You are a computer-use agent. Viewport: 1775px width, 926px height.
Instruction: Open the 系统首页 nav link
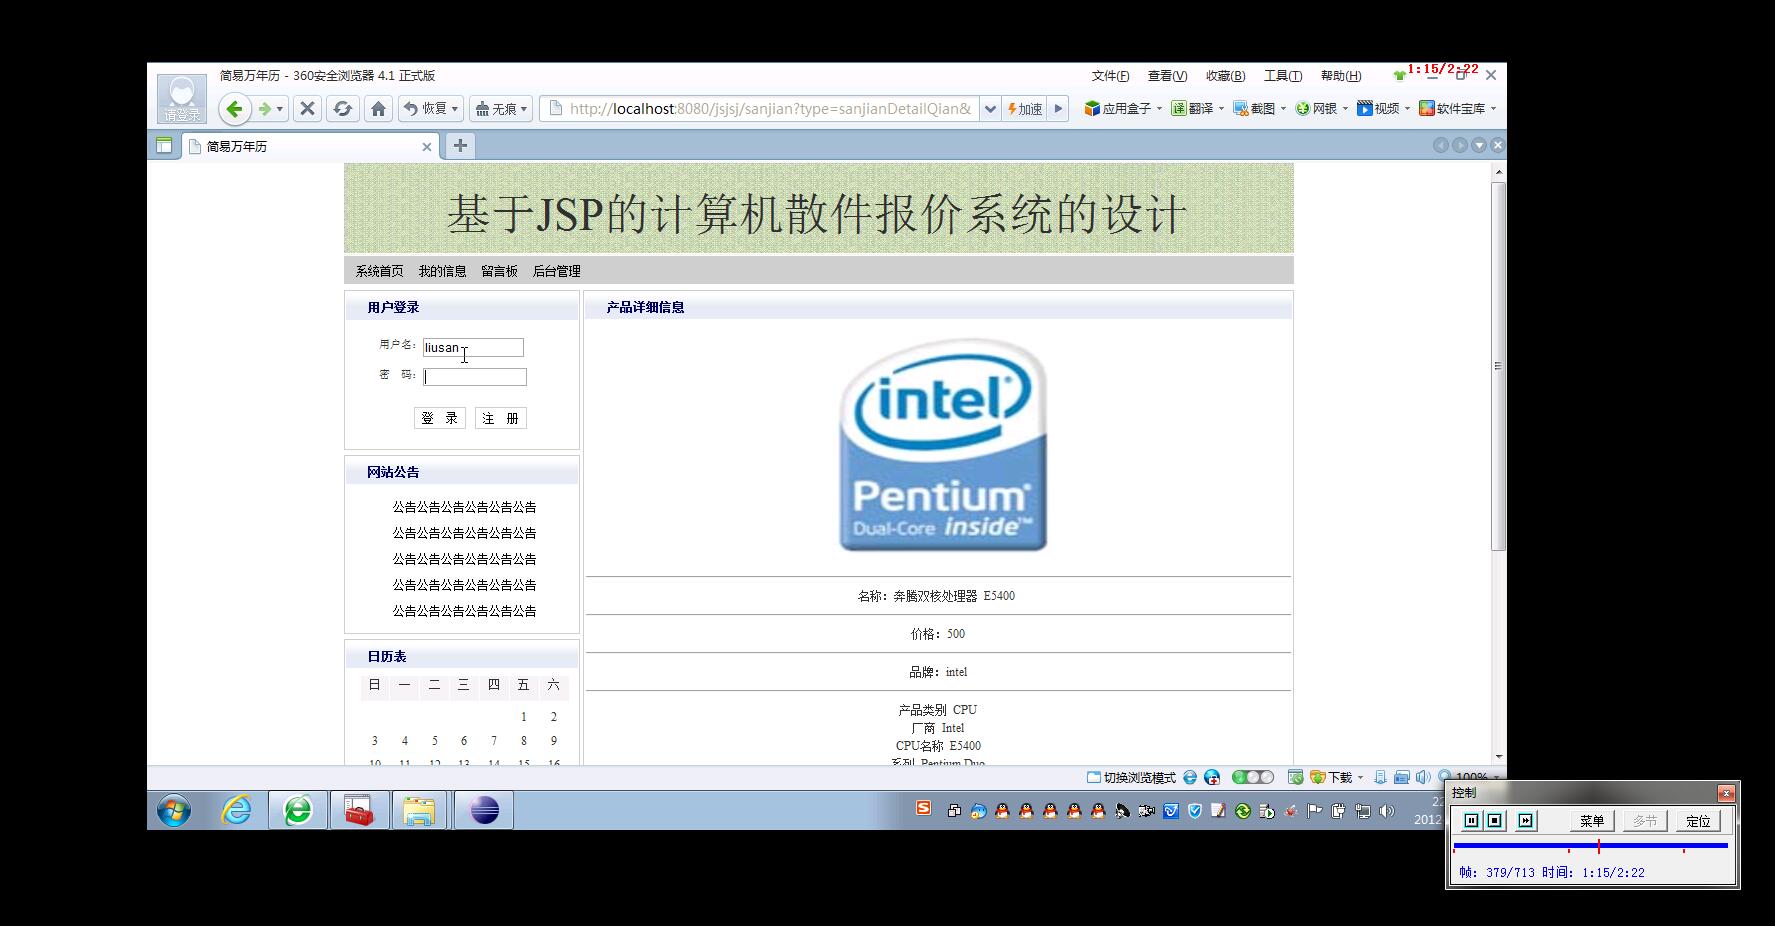point(380,271)
